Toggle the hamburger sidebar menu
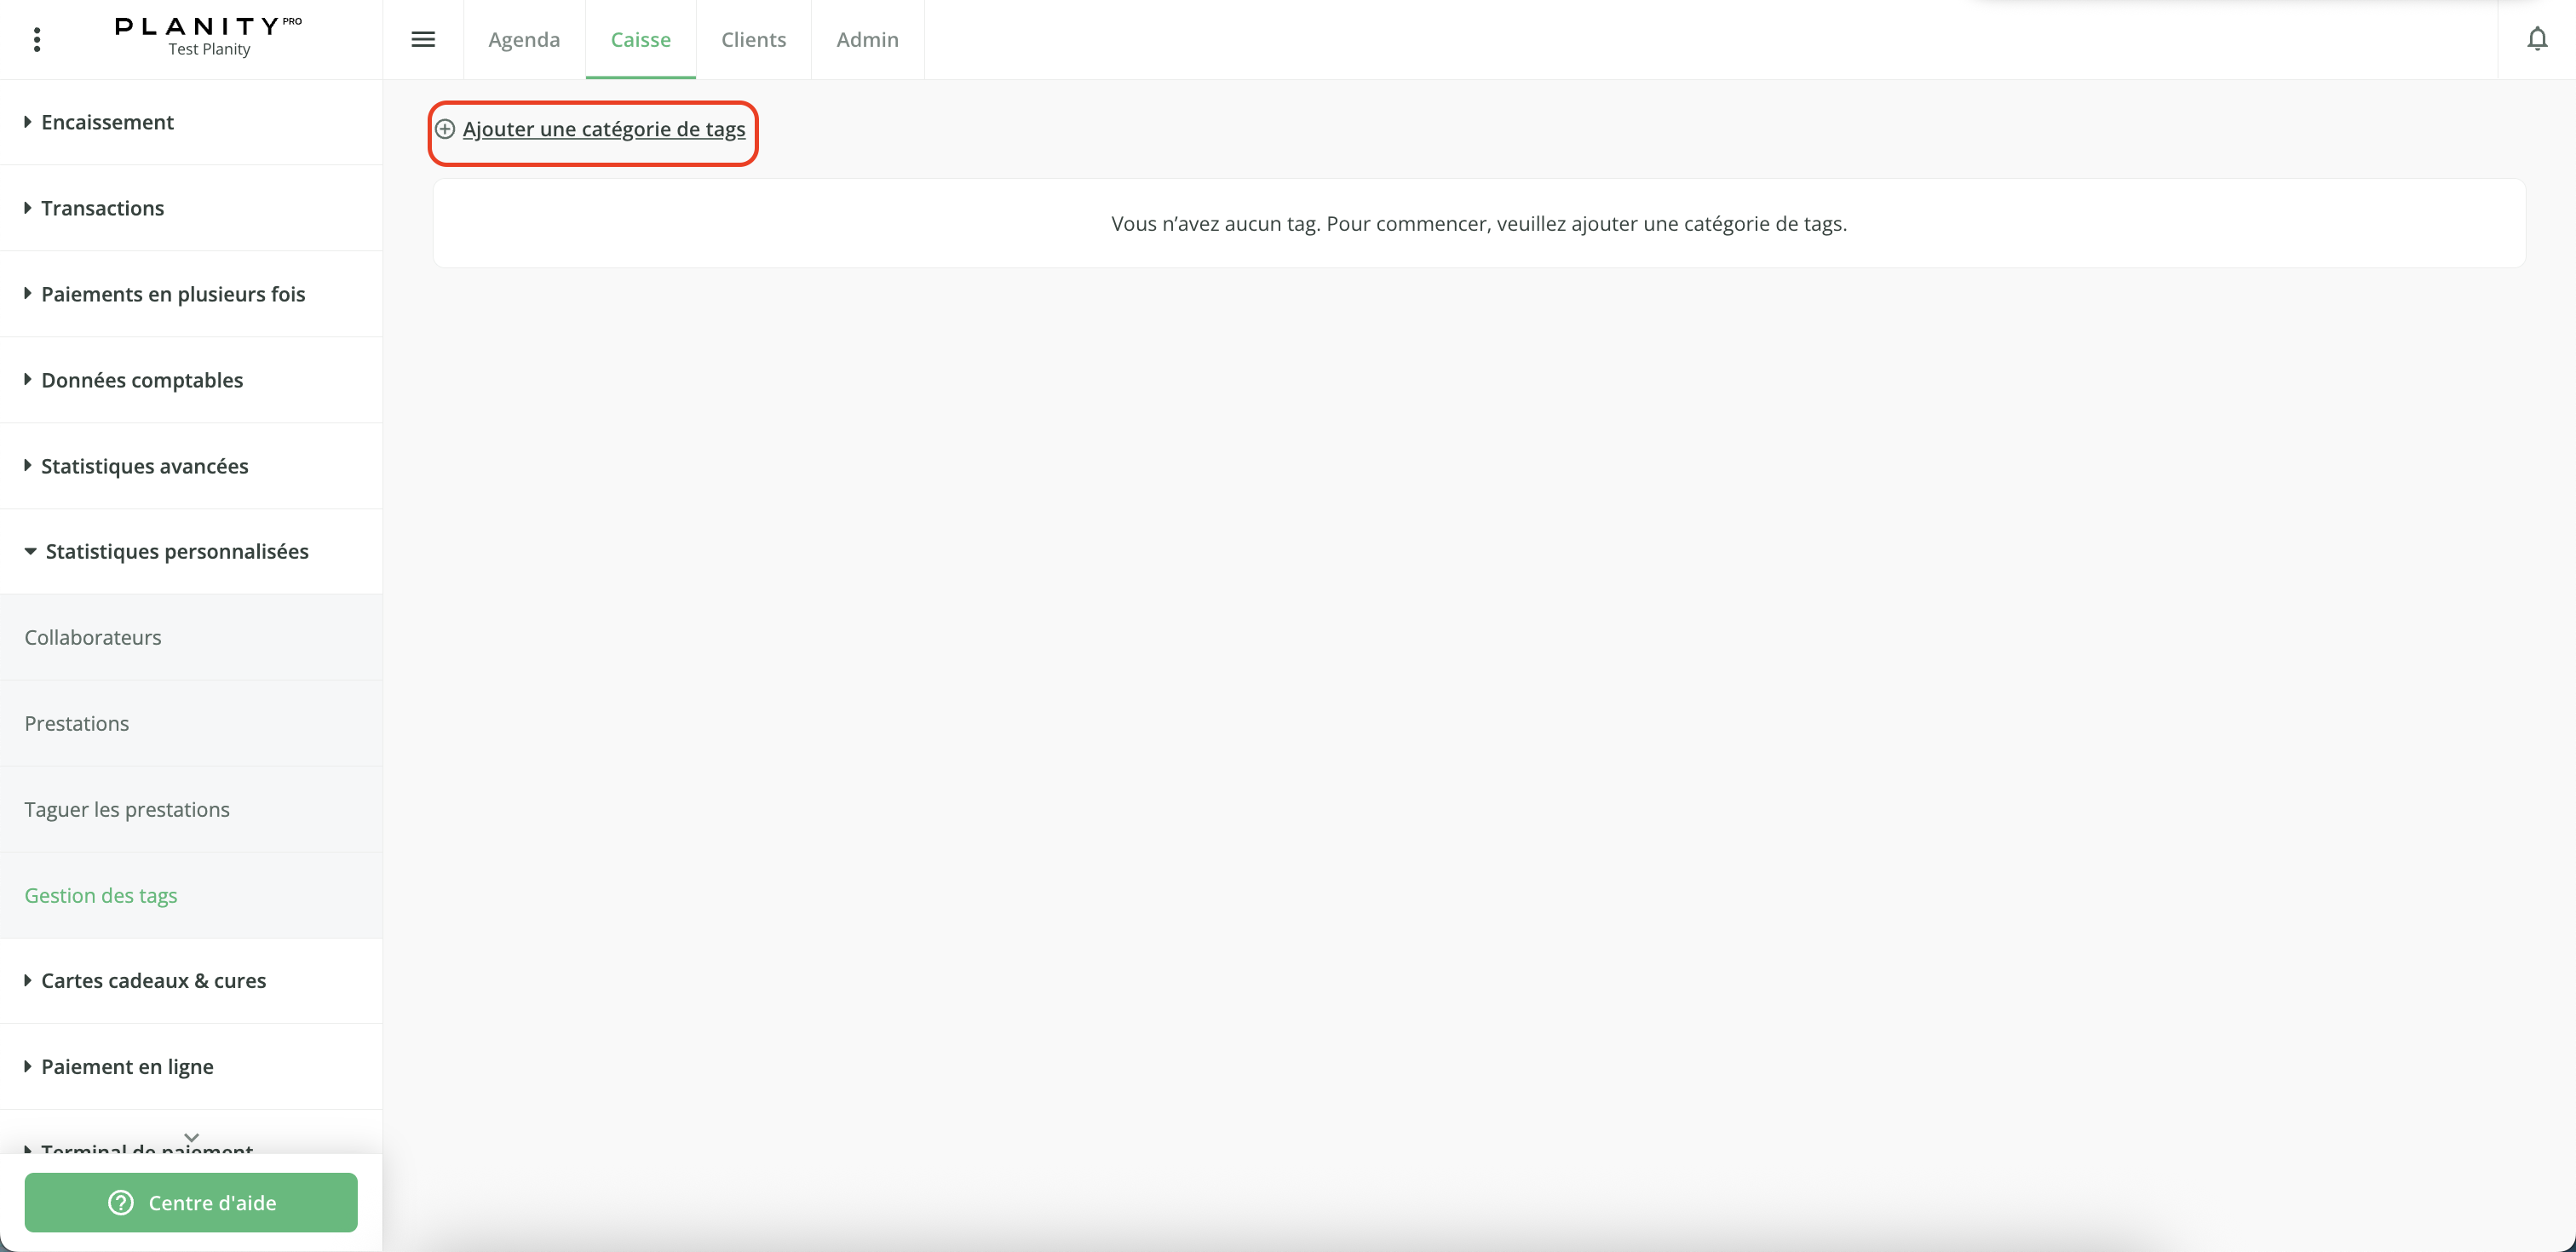 coord(423,40)
